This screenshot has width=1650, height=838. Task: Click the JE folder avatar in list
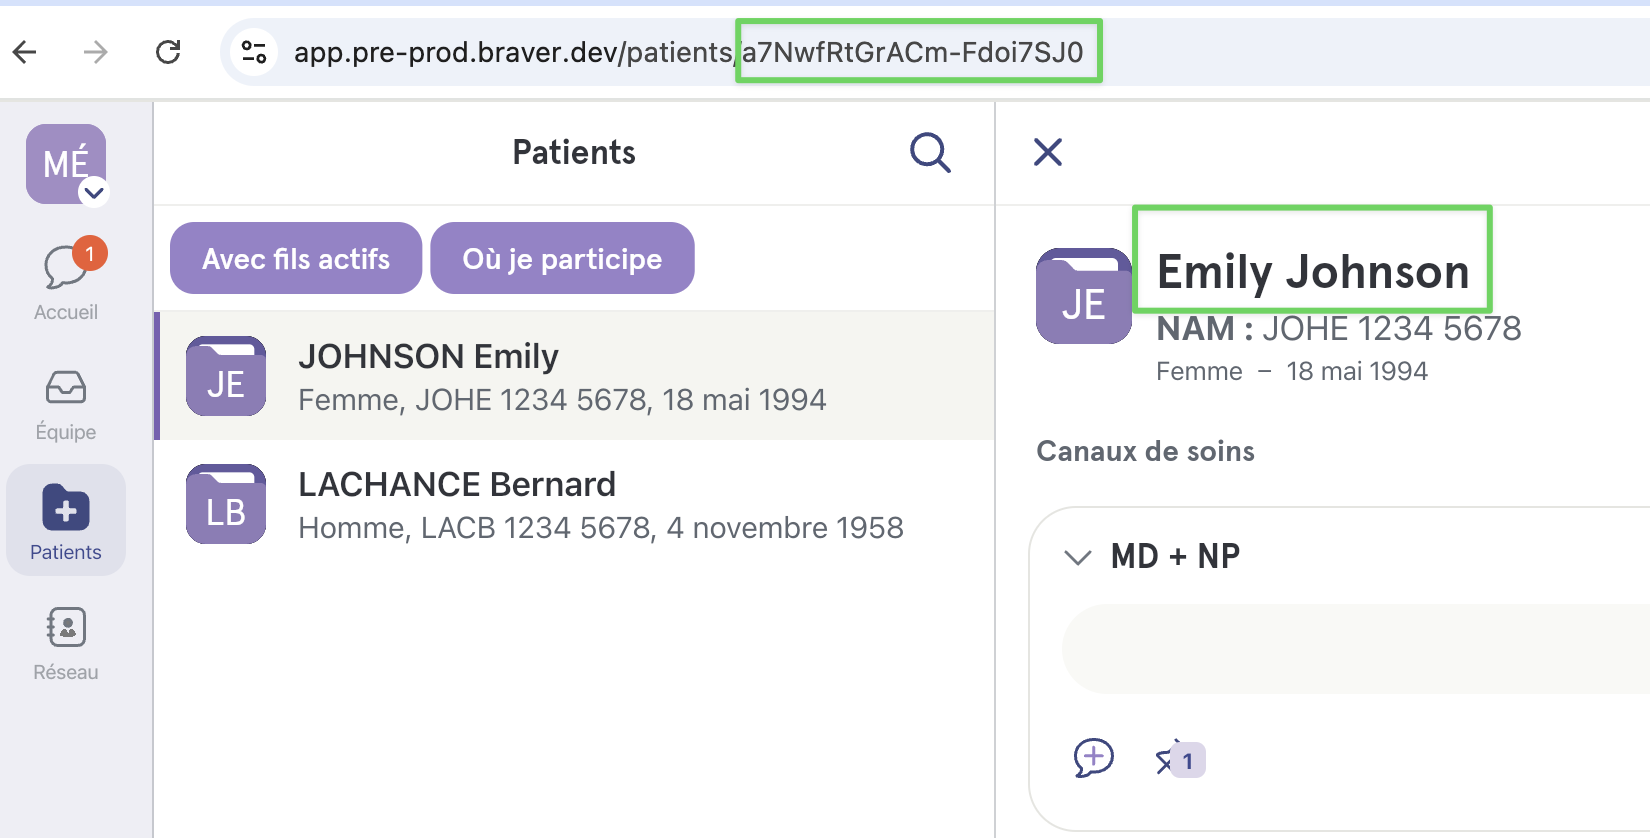(226, 376)
